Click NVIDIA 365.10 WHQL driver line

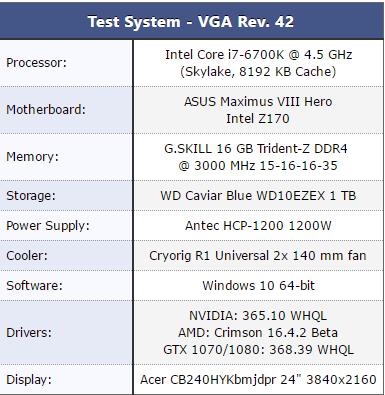pos(258,316)
